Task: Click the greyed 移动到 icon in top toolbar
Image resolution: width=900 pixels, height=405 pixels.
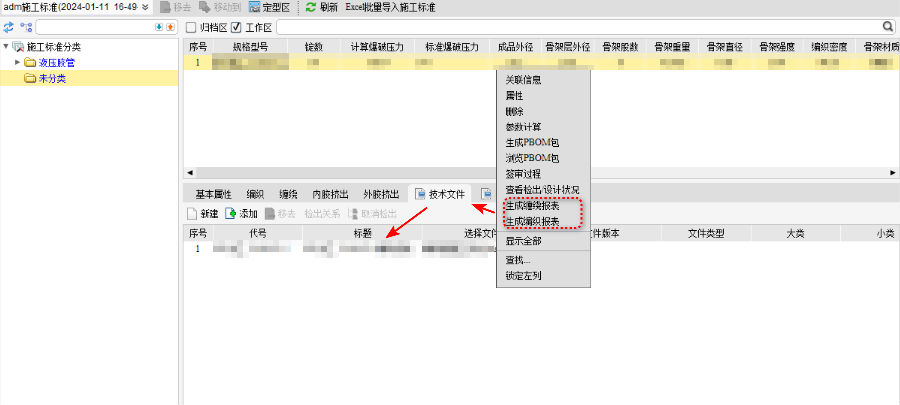Action: tap(204, 7)
